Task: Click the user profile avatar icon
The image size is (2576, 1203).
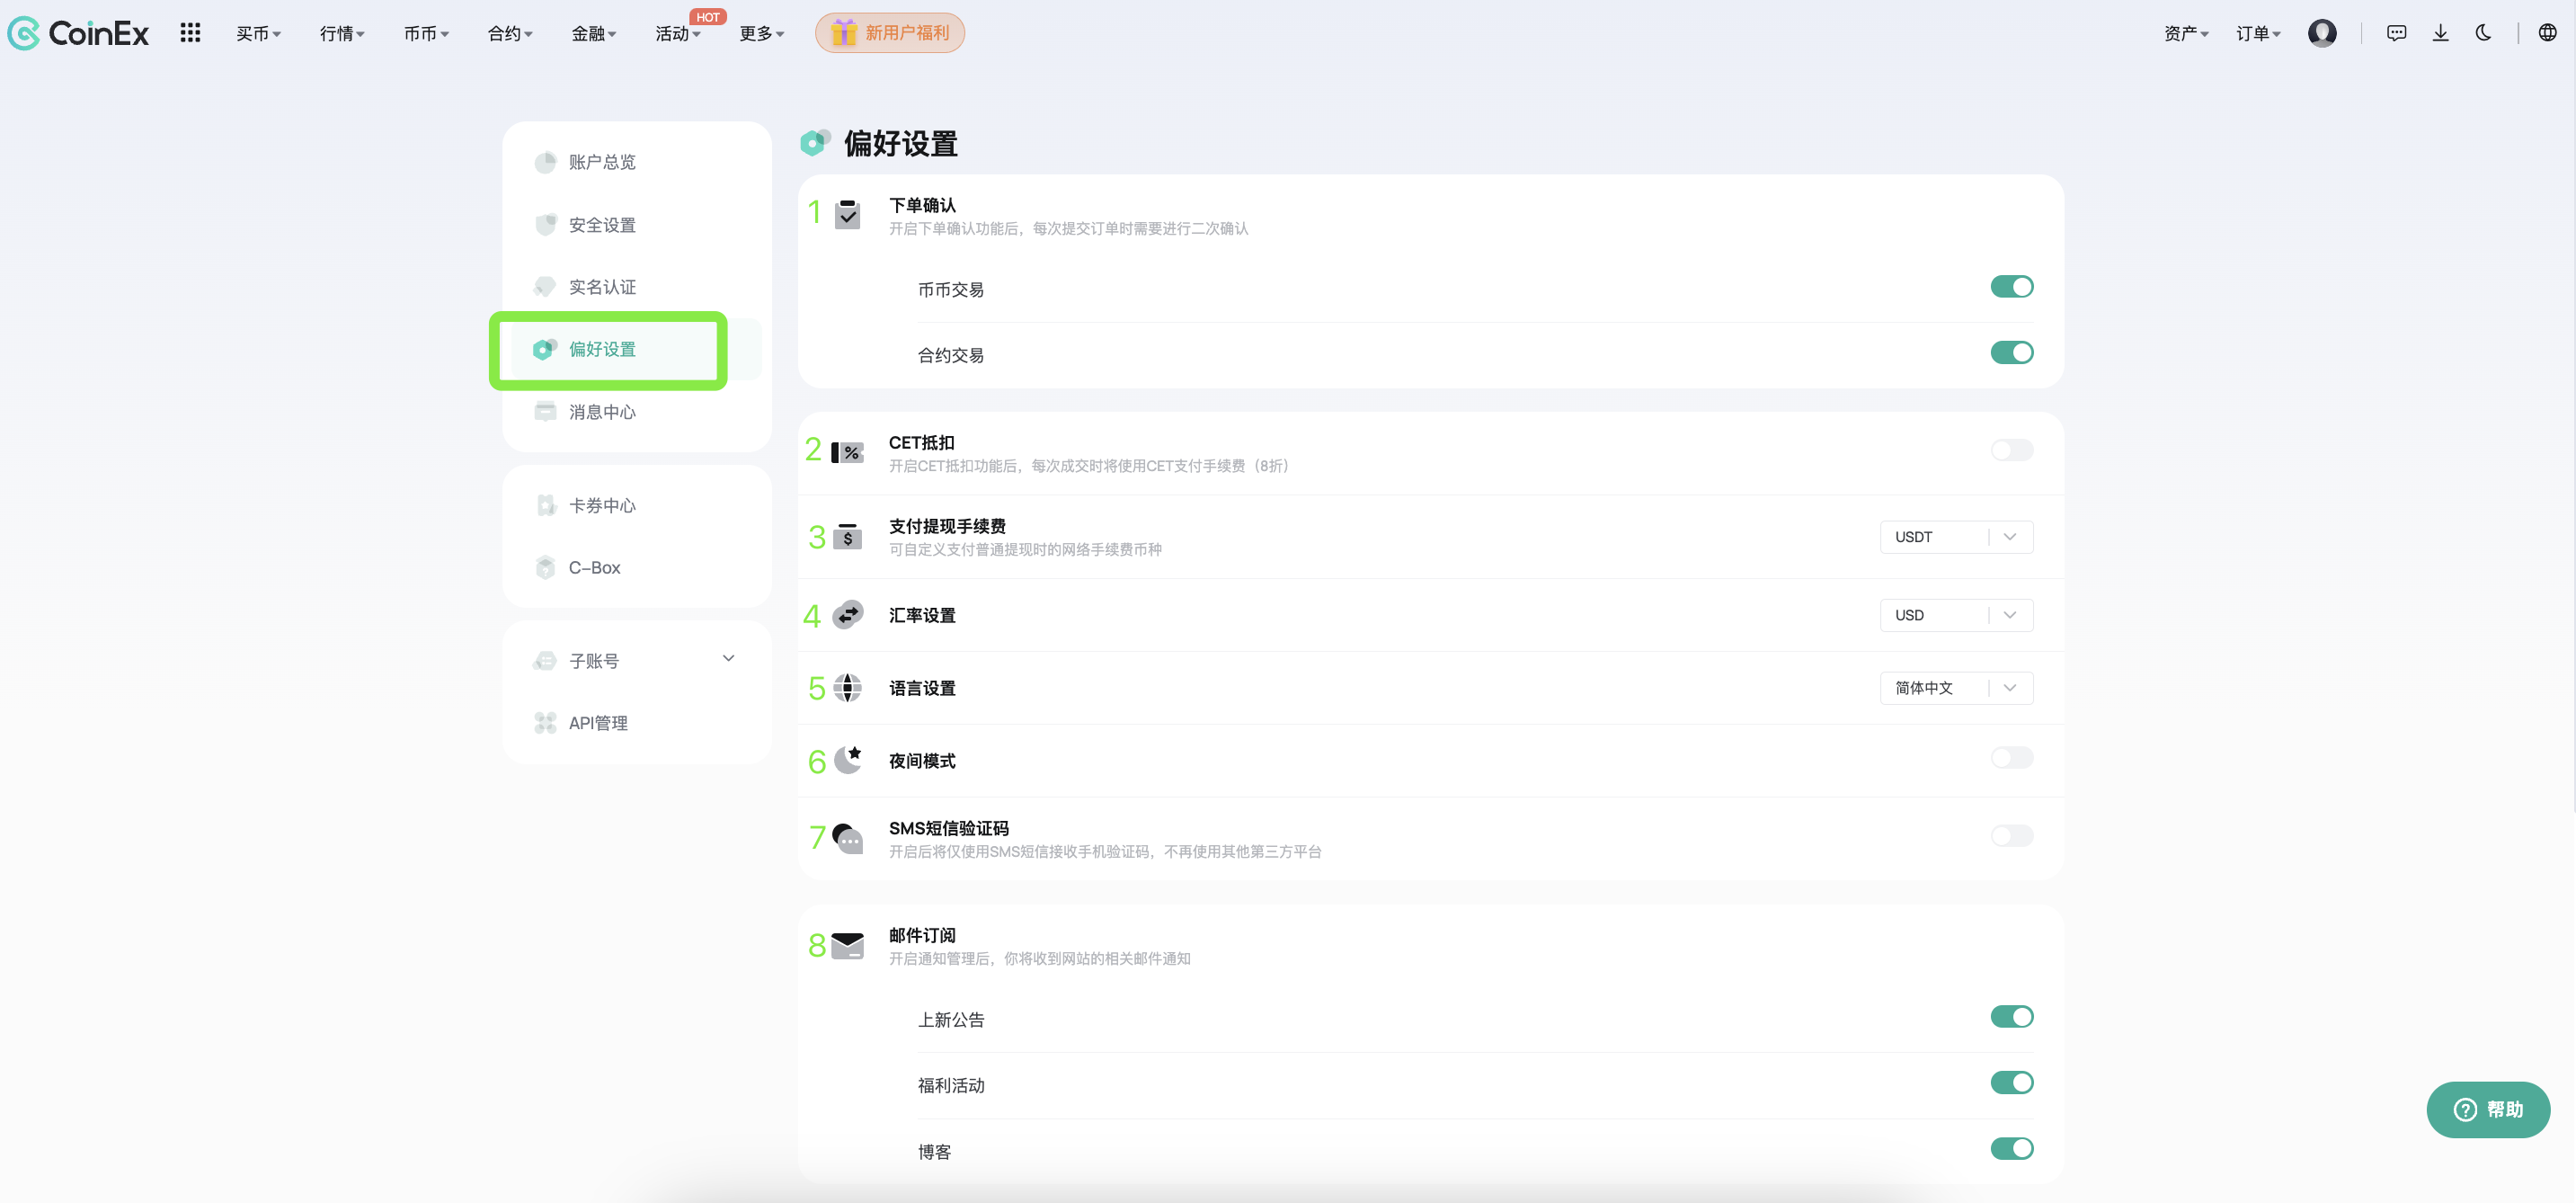Action: 2321,33
